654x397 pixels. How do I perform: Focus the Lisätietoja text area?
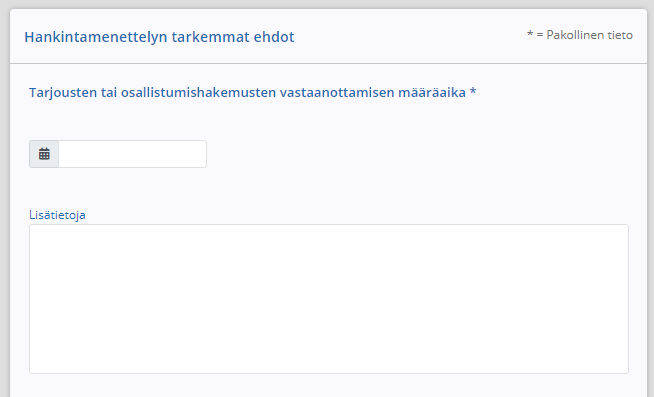pyautogui.click(x=329, y=299)
